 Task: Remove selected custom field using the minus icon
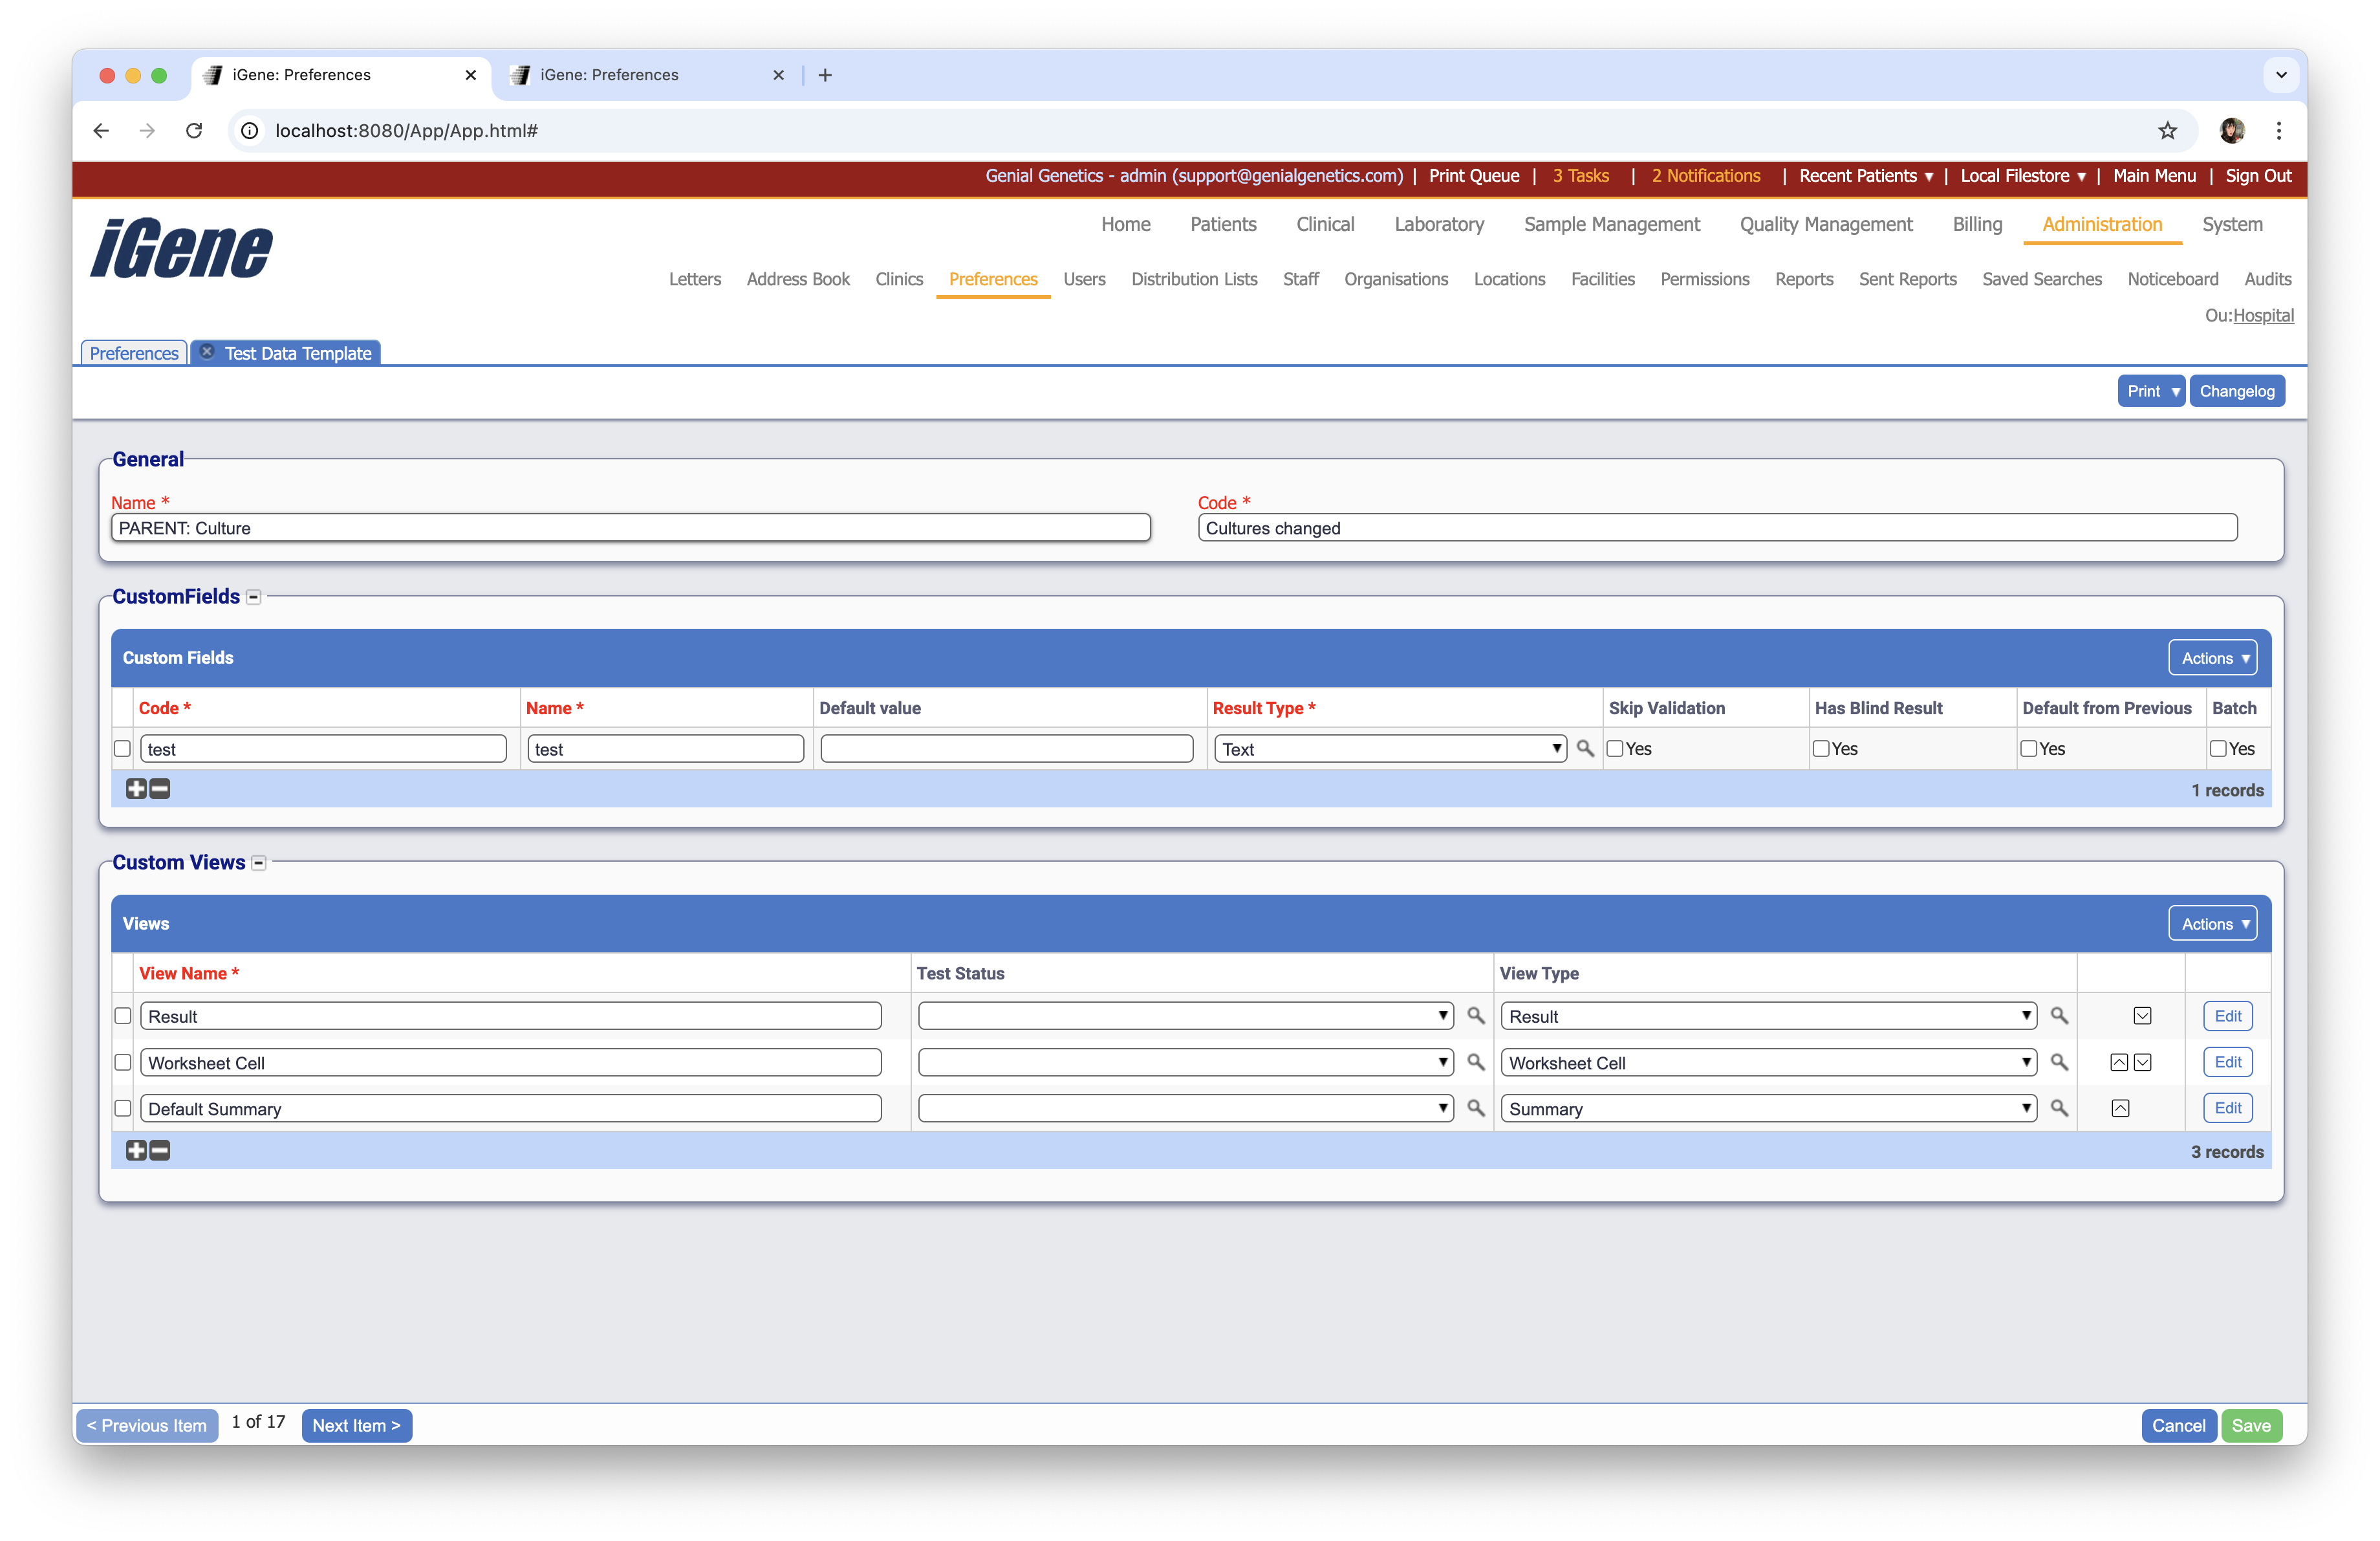(x=159, y=789)
